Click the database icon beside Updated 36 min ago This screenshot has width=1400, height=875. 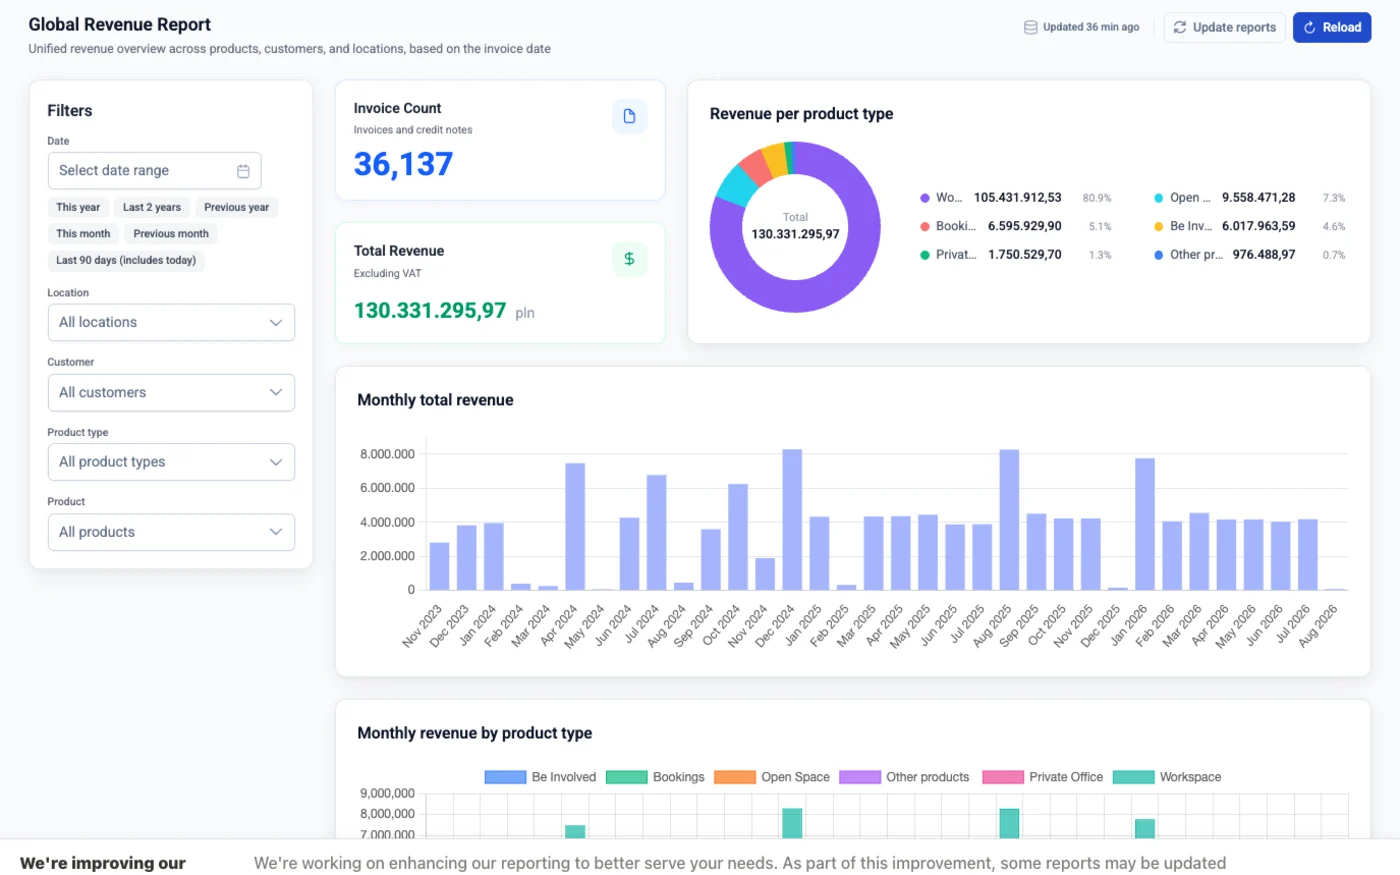coord(1030,28)
